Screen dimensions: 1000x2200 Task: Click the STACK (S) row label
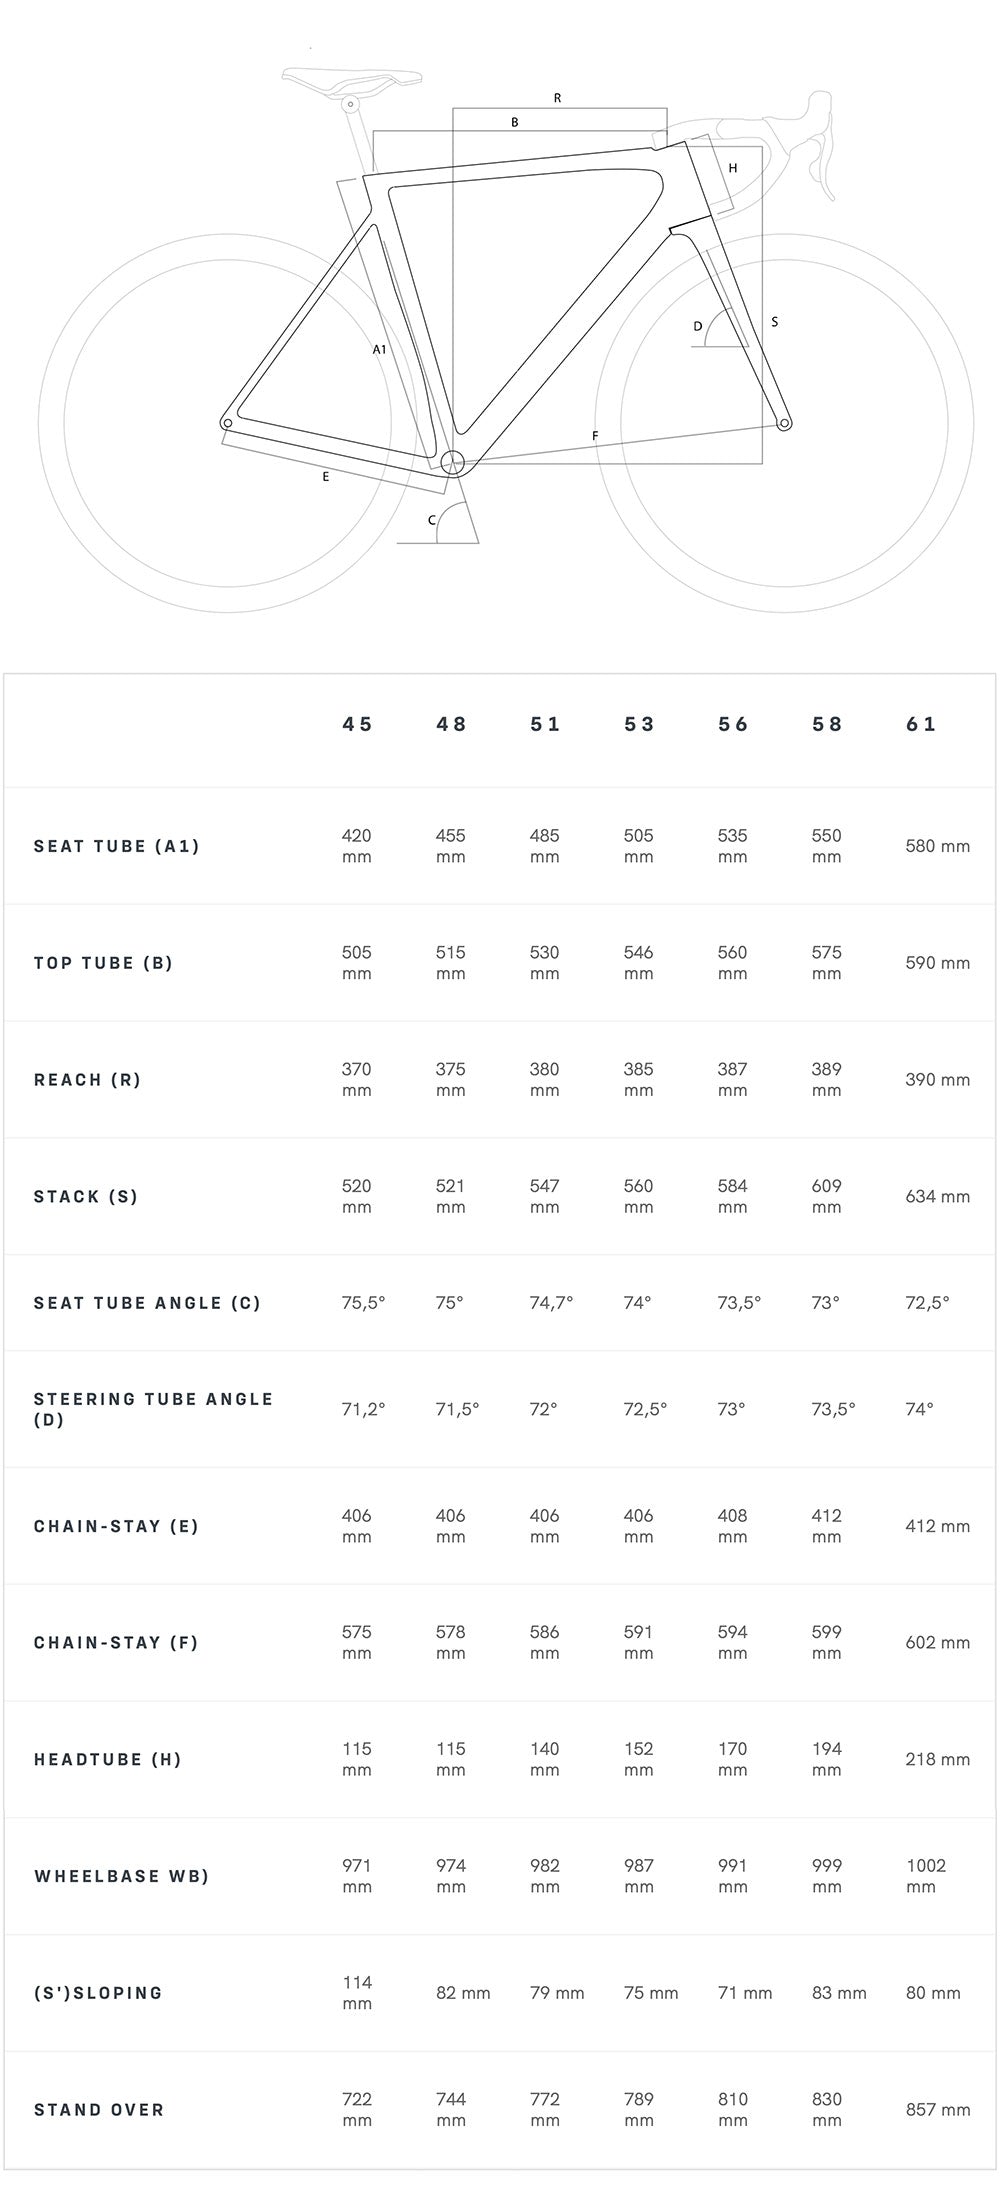86,1197
